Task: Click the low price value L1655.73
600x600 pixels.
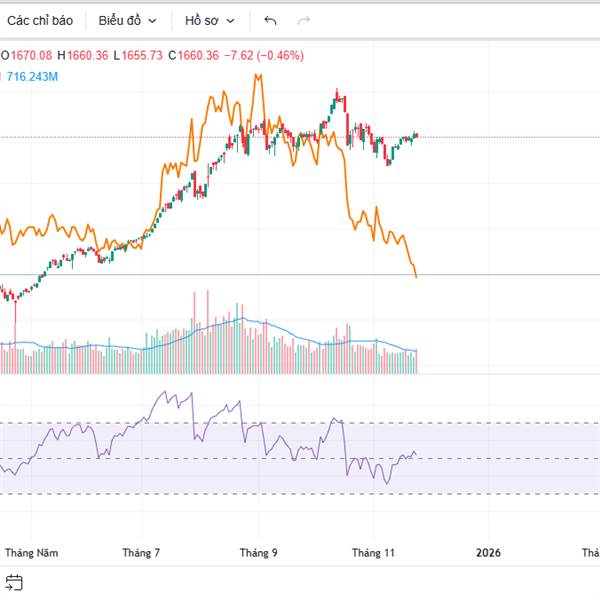Action: pyautogui.click(x=138, y=56)
